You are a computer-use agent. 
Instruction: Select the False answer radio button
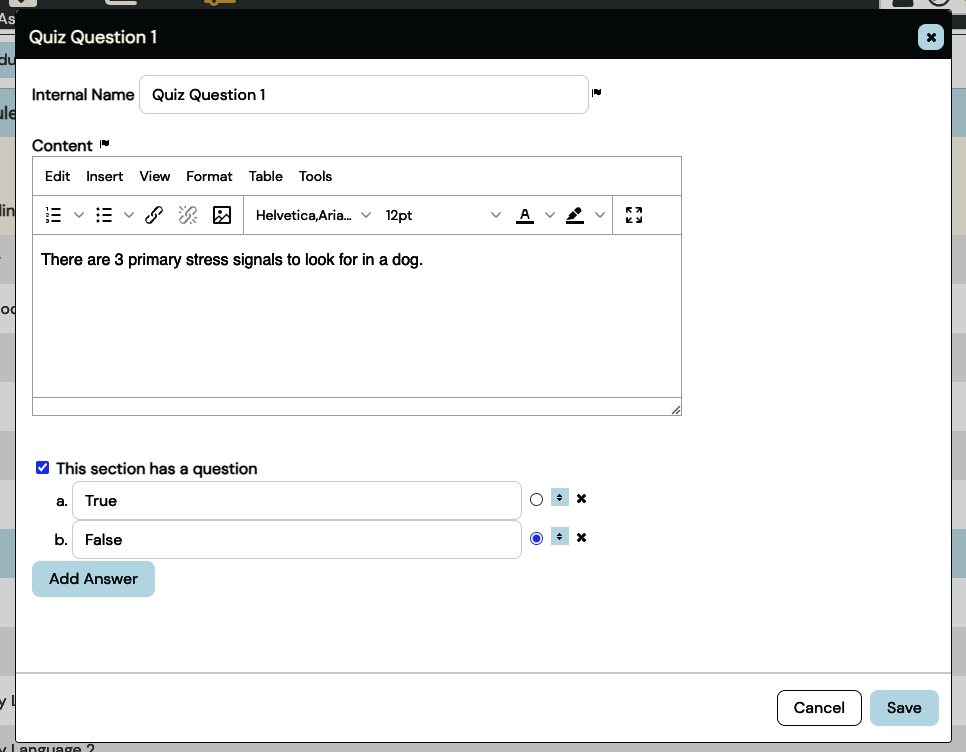pos(537,539)
